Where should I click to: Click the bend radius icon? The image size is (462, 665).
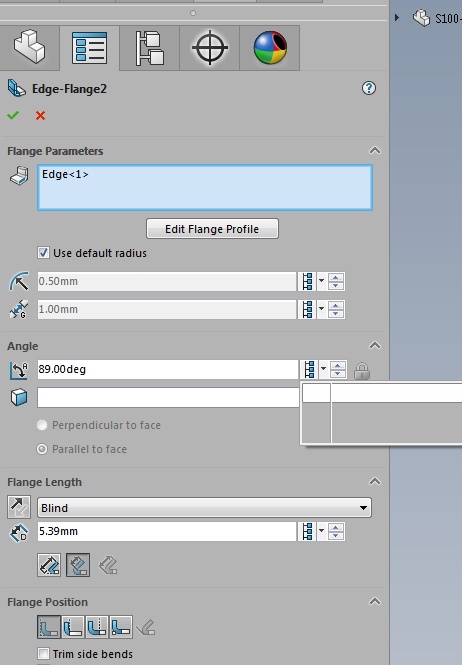pos(19,281)
